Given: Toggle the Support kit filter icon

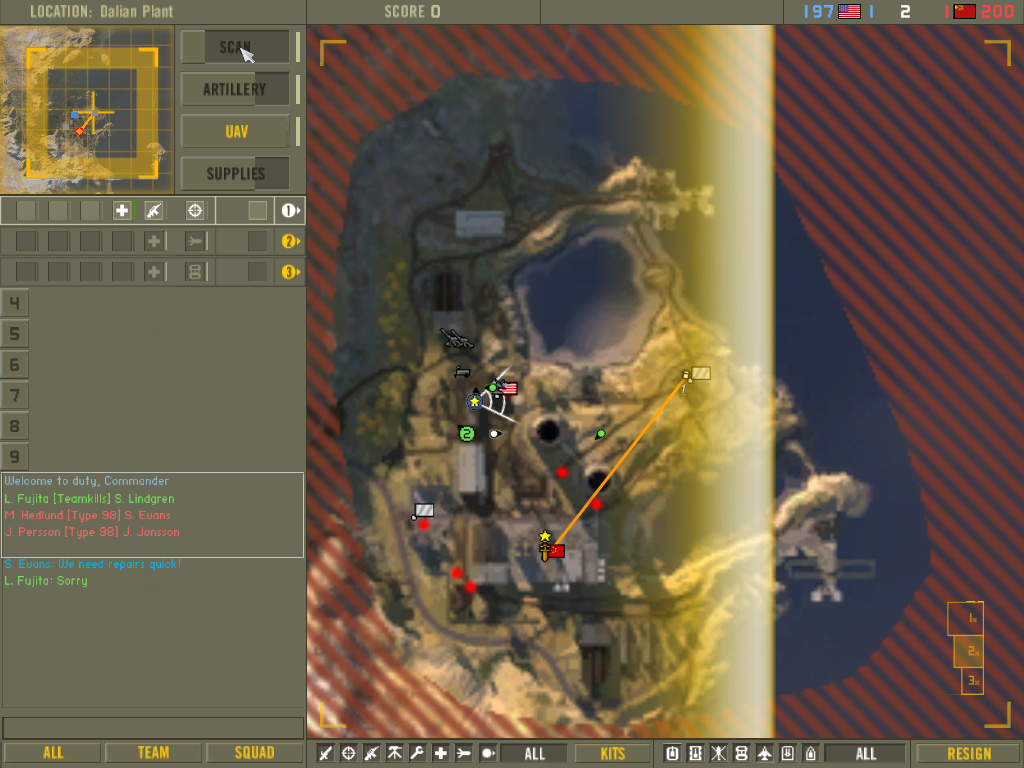Looking at the screenshot, I should tap(394, 754).
